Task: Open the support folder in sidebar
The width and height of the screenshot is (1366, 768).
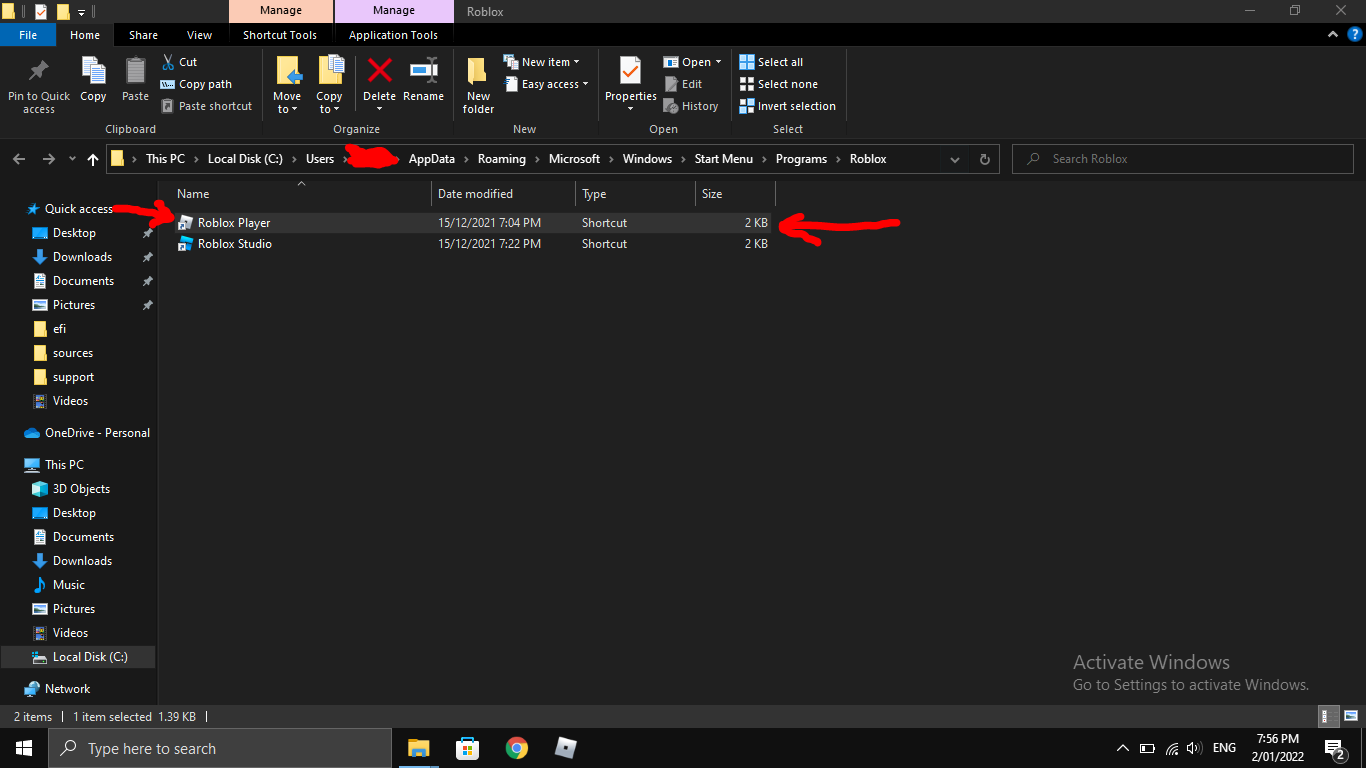Action: pos(73,377)
